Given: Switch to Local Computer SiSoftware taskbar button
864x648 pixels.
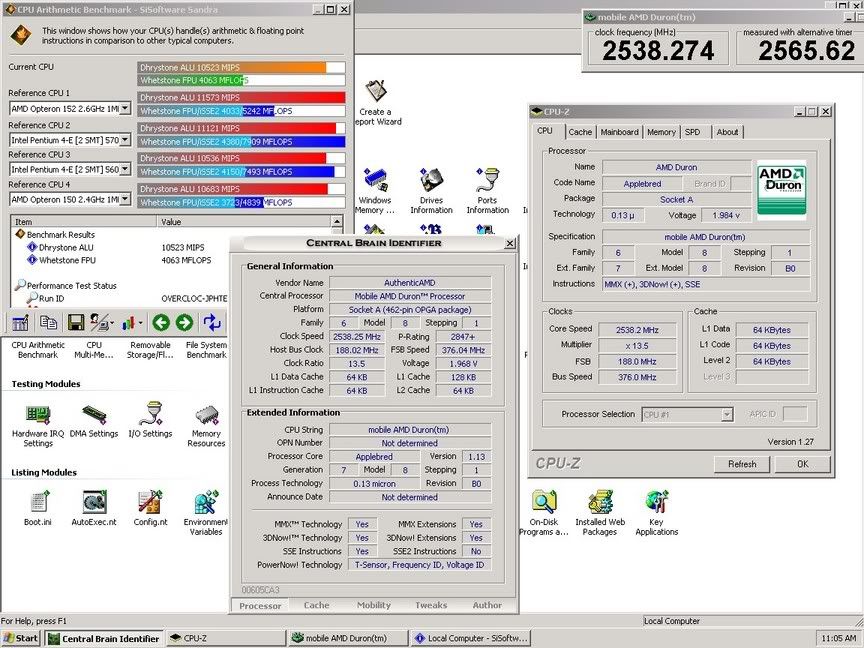Looking at the screenshot, I should (x=471, y=638).
